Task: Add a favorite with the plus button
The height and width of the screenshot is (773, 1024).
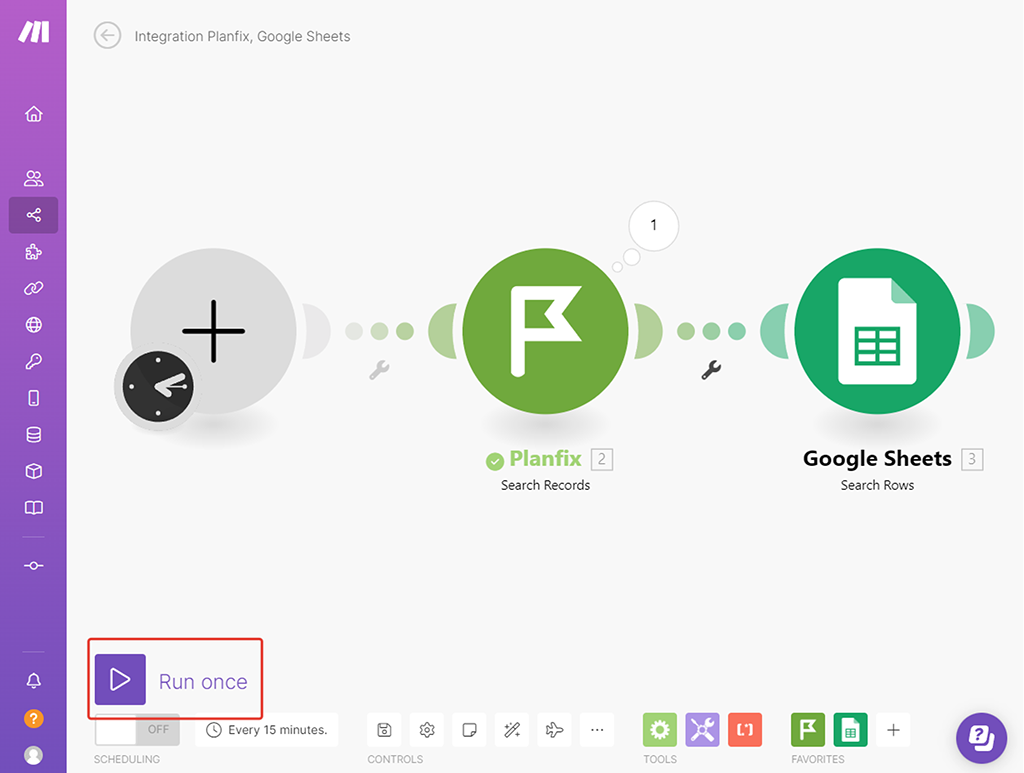Action: pos(893,729)
